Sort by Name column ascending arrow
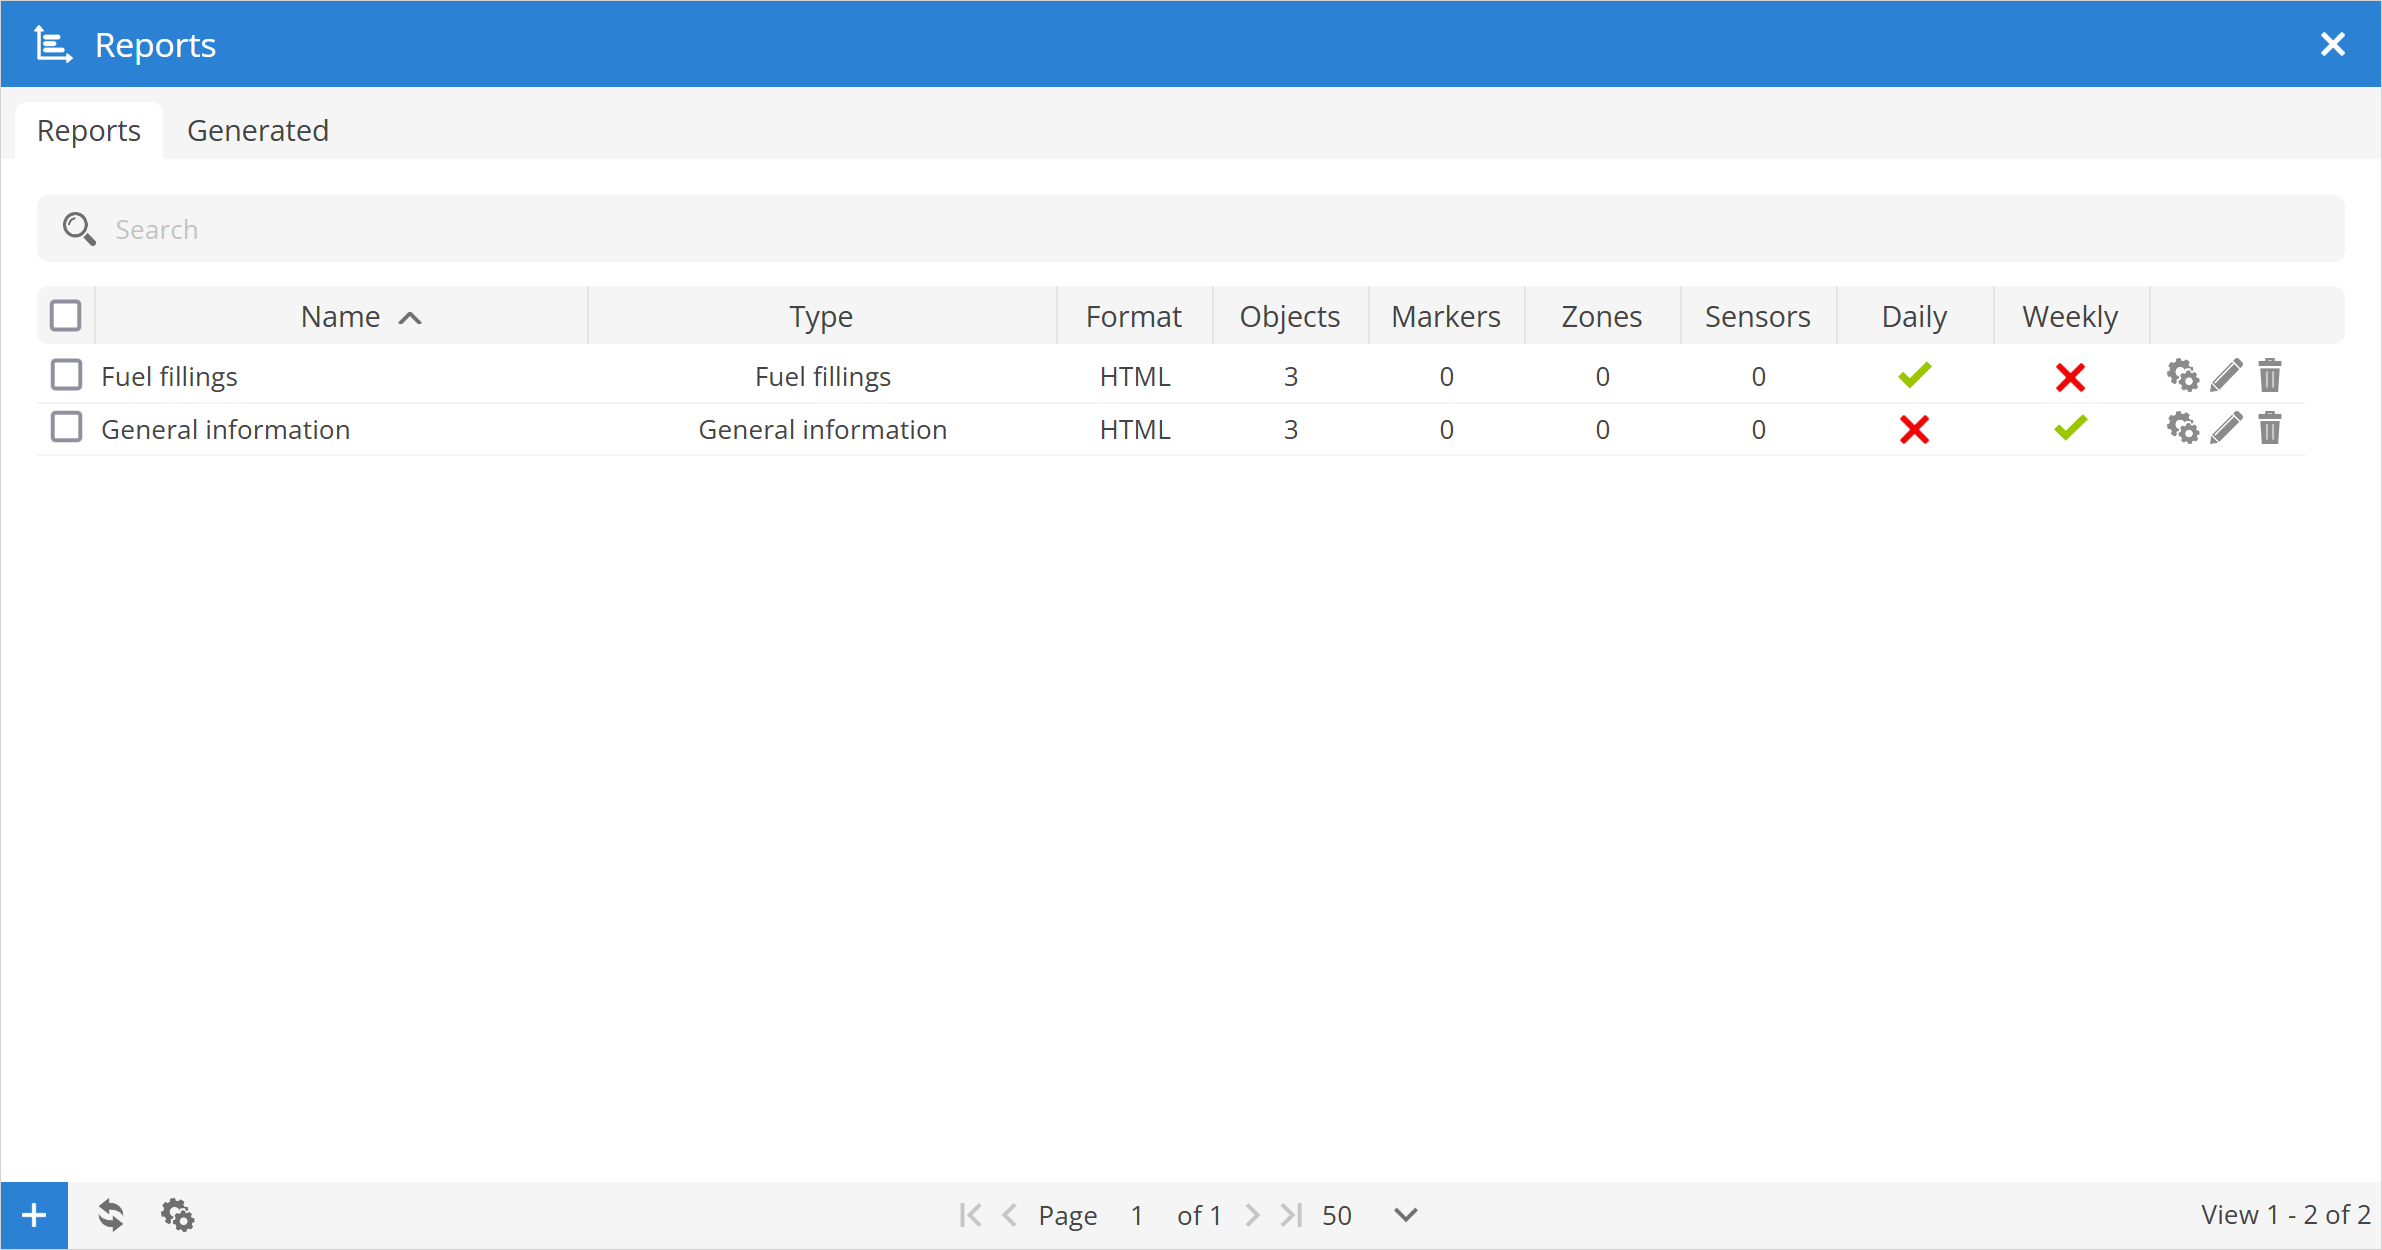This screenshot has width=2382, height=1250. [410, 318]
